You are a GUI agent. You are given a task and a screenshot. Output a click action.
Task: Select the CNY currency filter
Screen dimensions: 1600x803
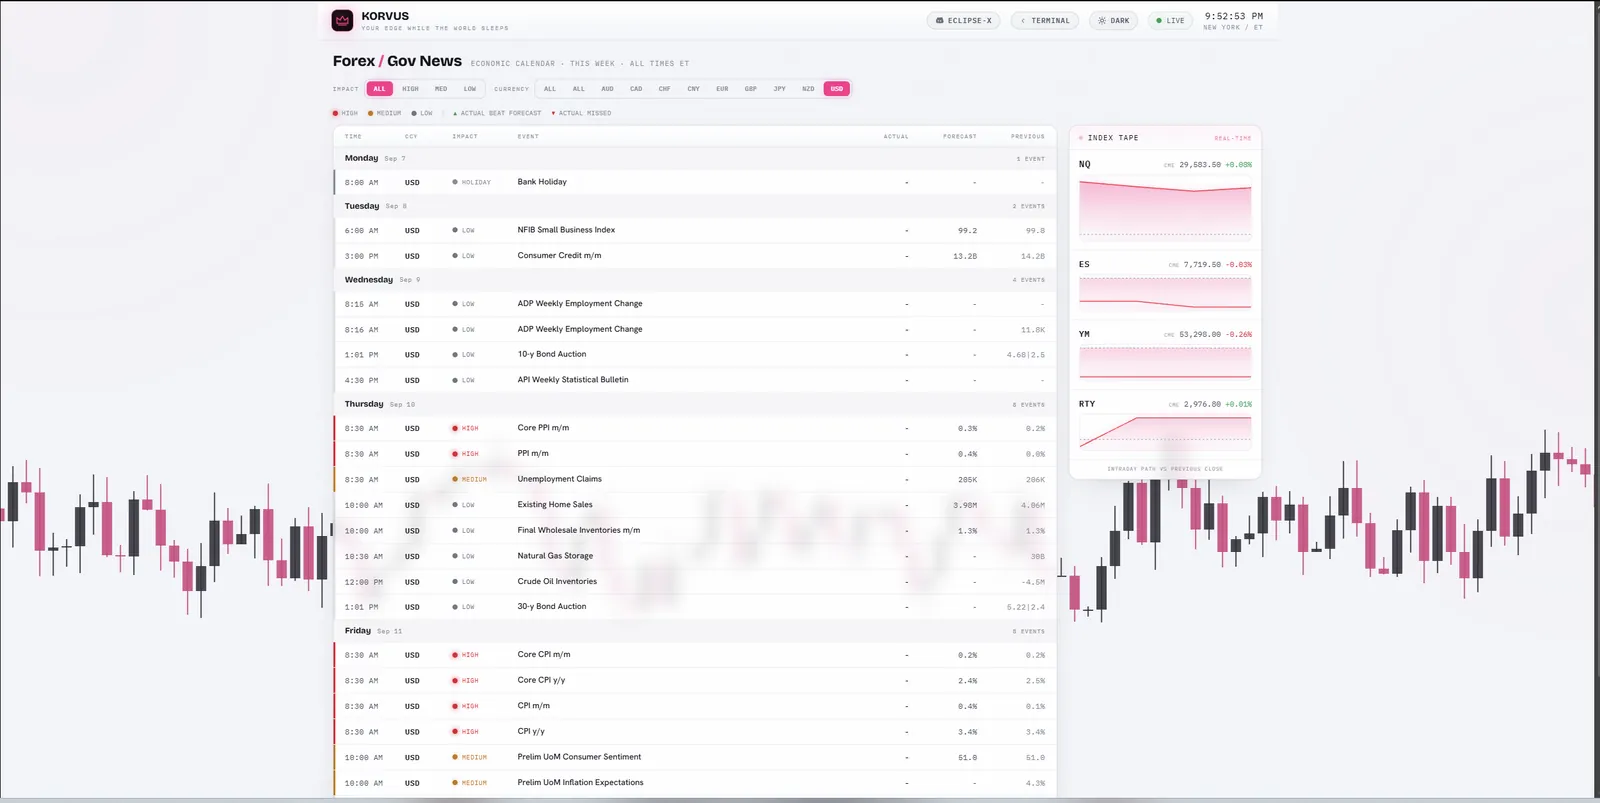[x=693, y=89]
